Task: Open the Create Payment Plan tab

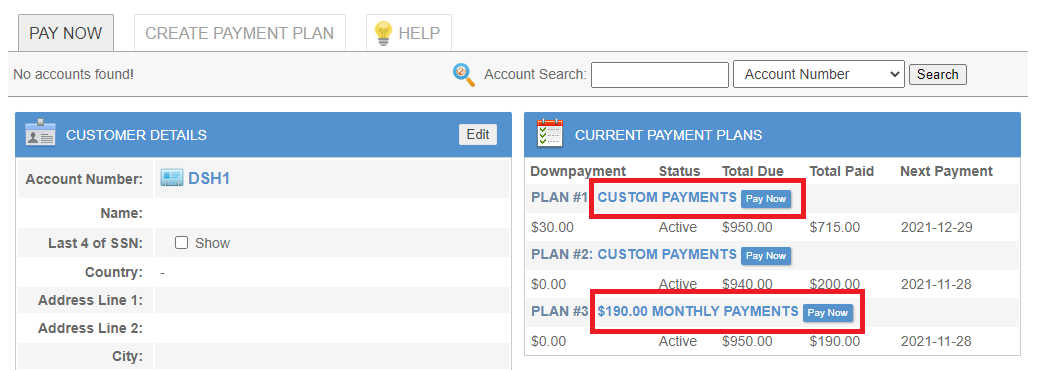Action: pyautogui.click(x=239, y=33)
